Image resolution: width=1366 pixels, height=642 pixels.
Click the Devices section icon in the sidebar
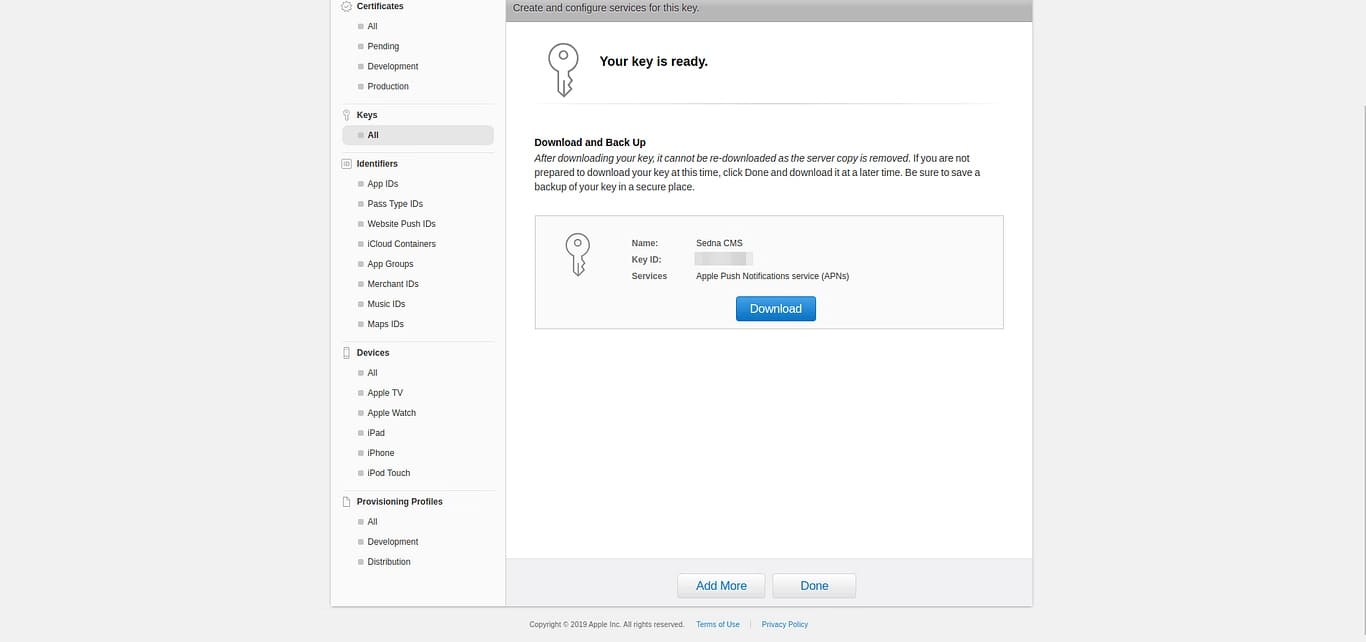347,352
